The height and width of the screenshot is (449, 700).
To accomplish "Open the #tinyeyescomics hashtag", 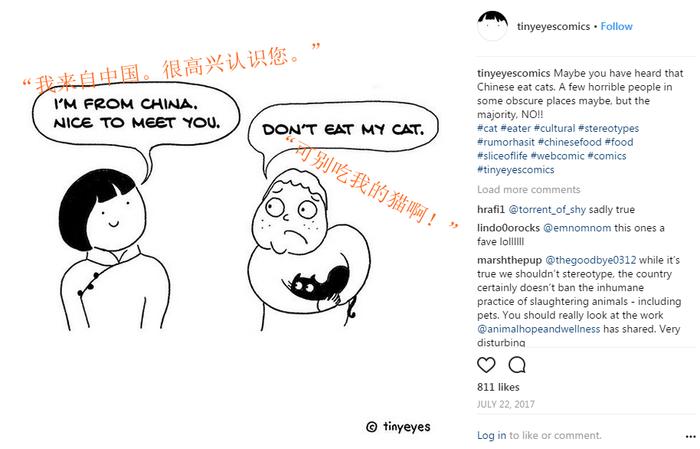I will click(516, 170).
